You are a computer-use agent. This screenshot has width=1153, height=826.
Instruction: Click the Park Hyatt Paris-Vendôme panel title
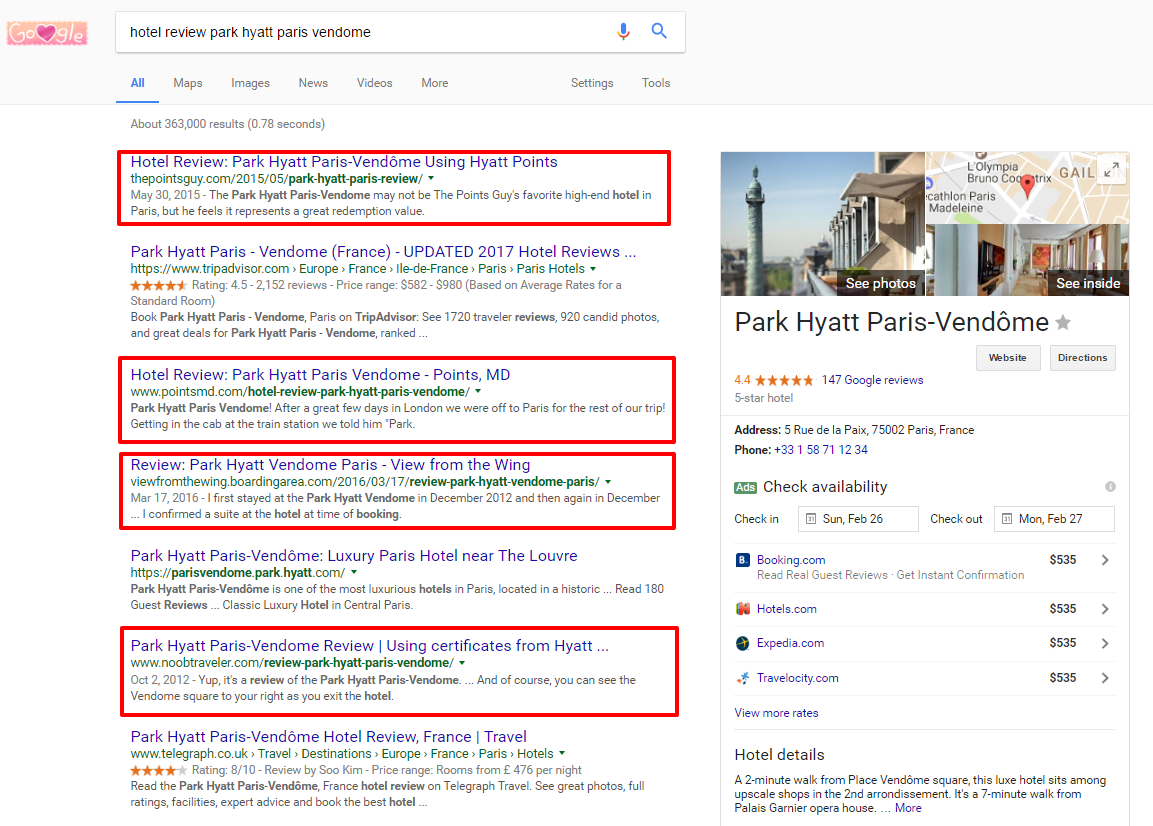[x=891, y=322]
